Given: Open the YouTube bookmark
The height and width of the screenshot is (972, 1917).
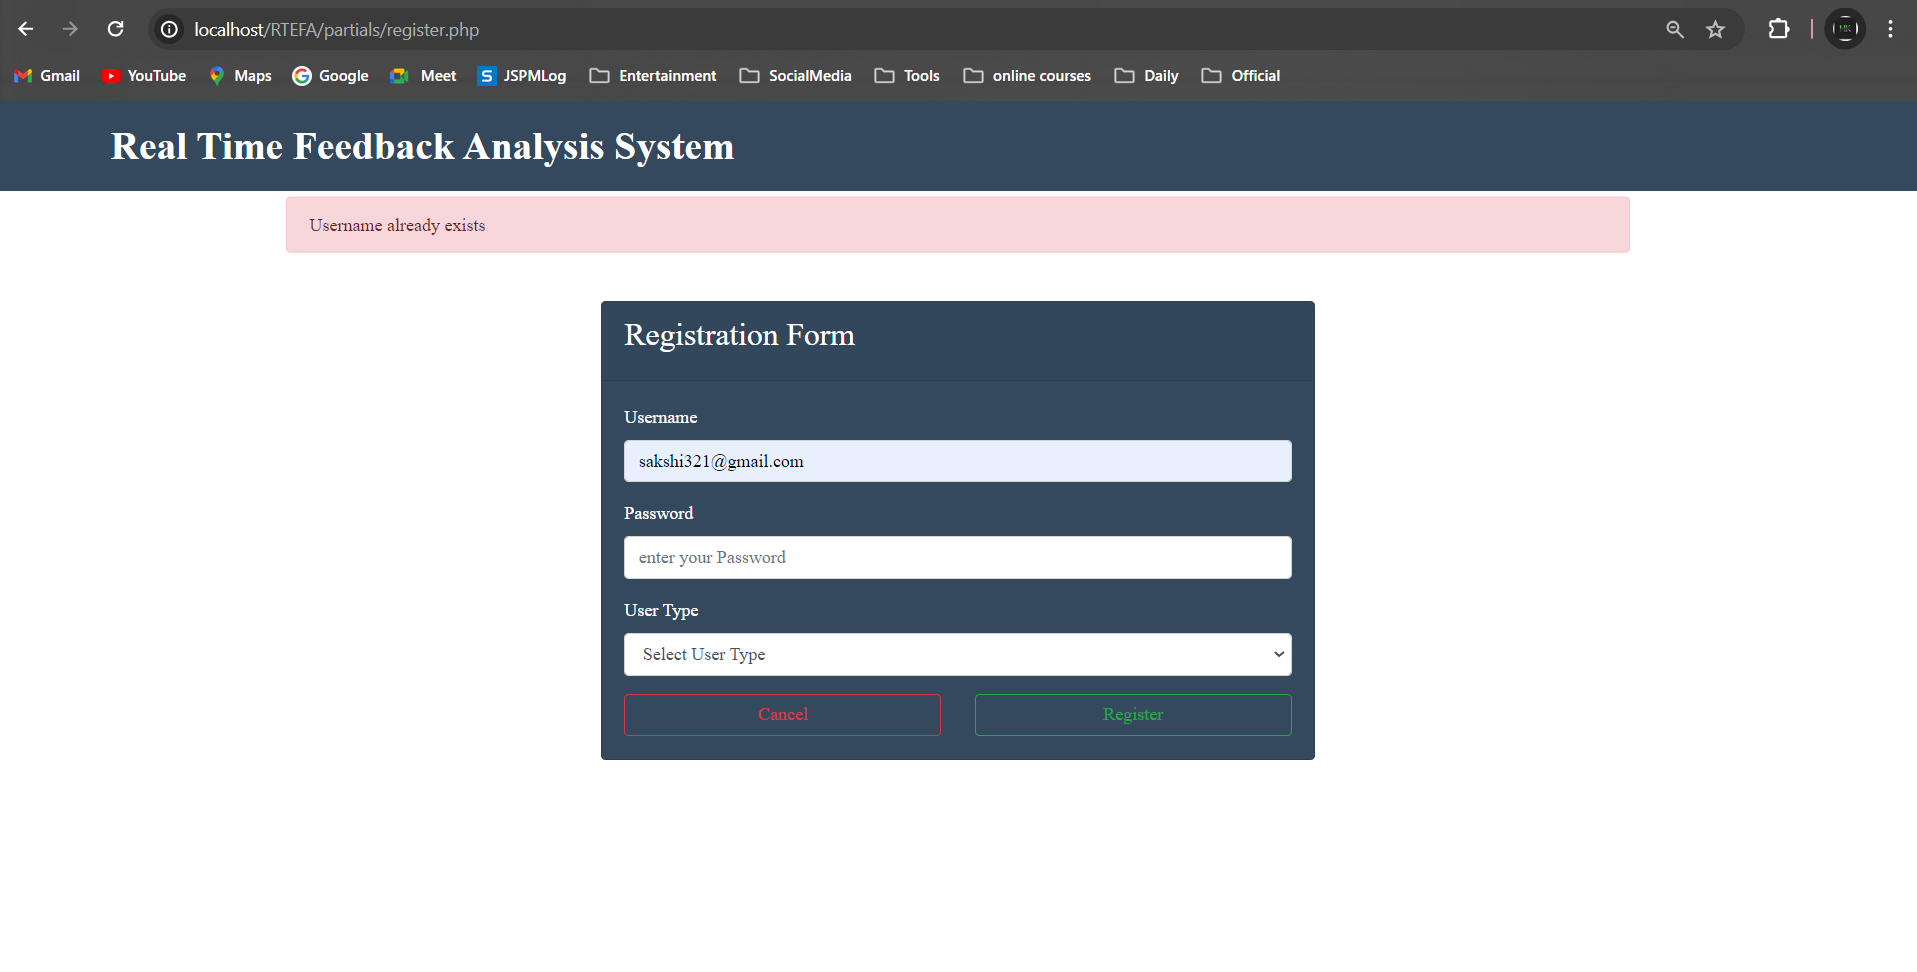Looking at the screenshot, I should point(144,76).
